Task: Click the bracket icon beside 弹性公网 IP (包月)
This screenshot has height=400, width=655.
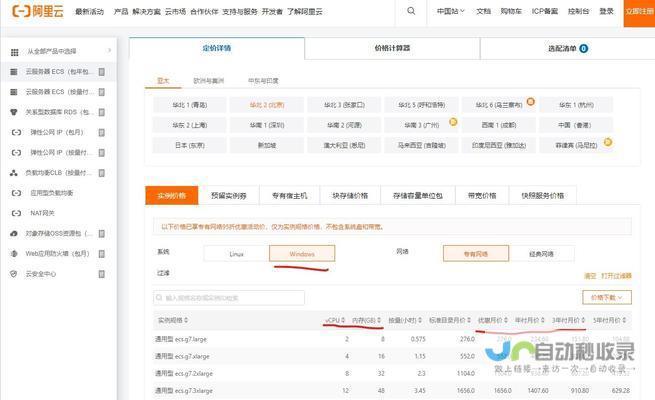Action: tap(16, 132)
